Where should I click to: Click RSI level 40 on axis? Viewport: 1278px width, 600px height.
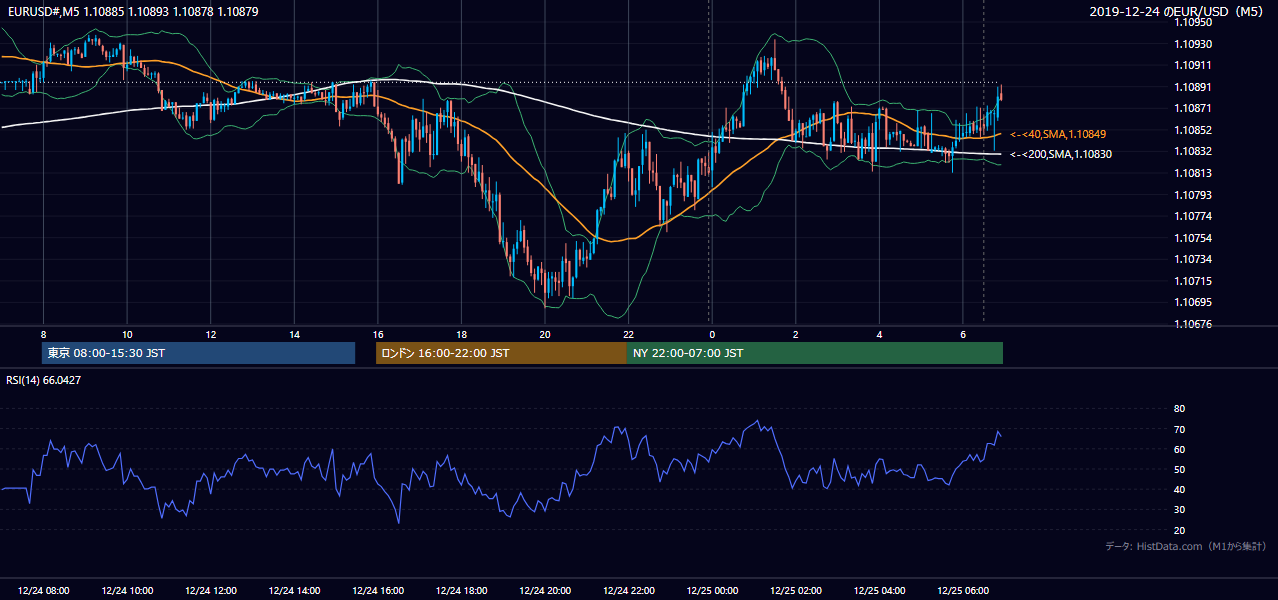click(x=1179, y=489)
